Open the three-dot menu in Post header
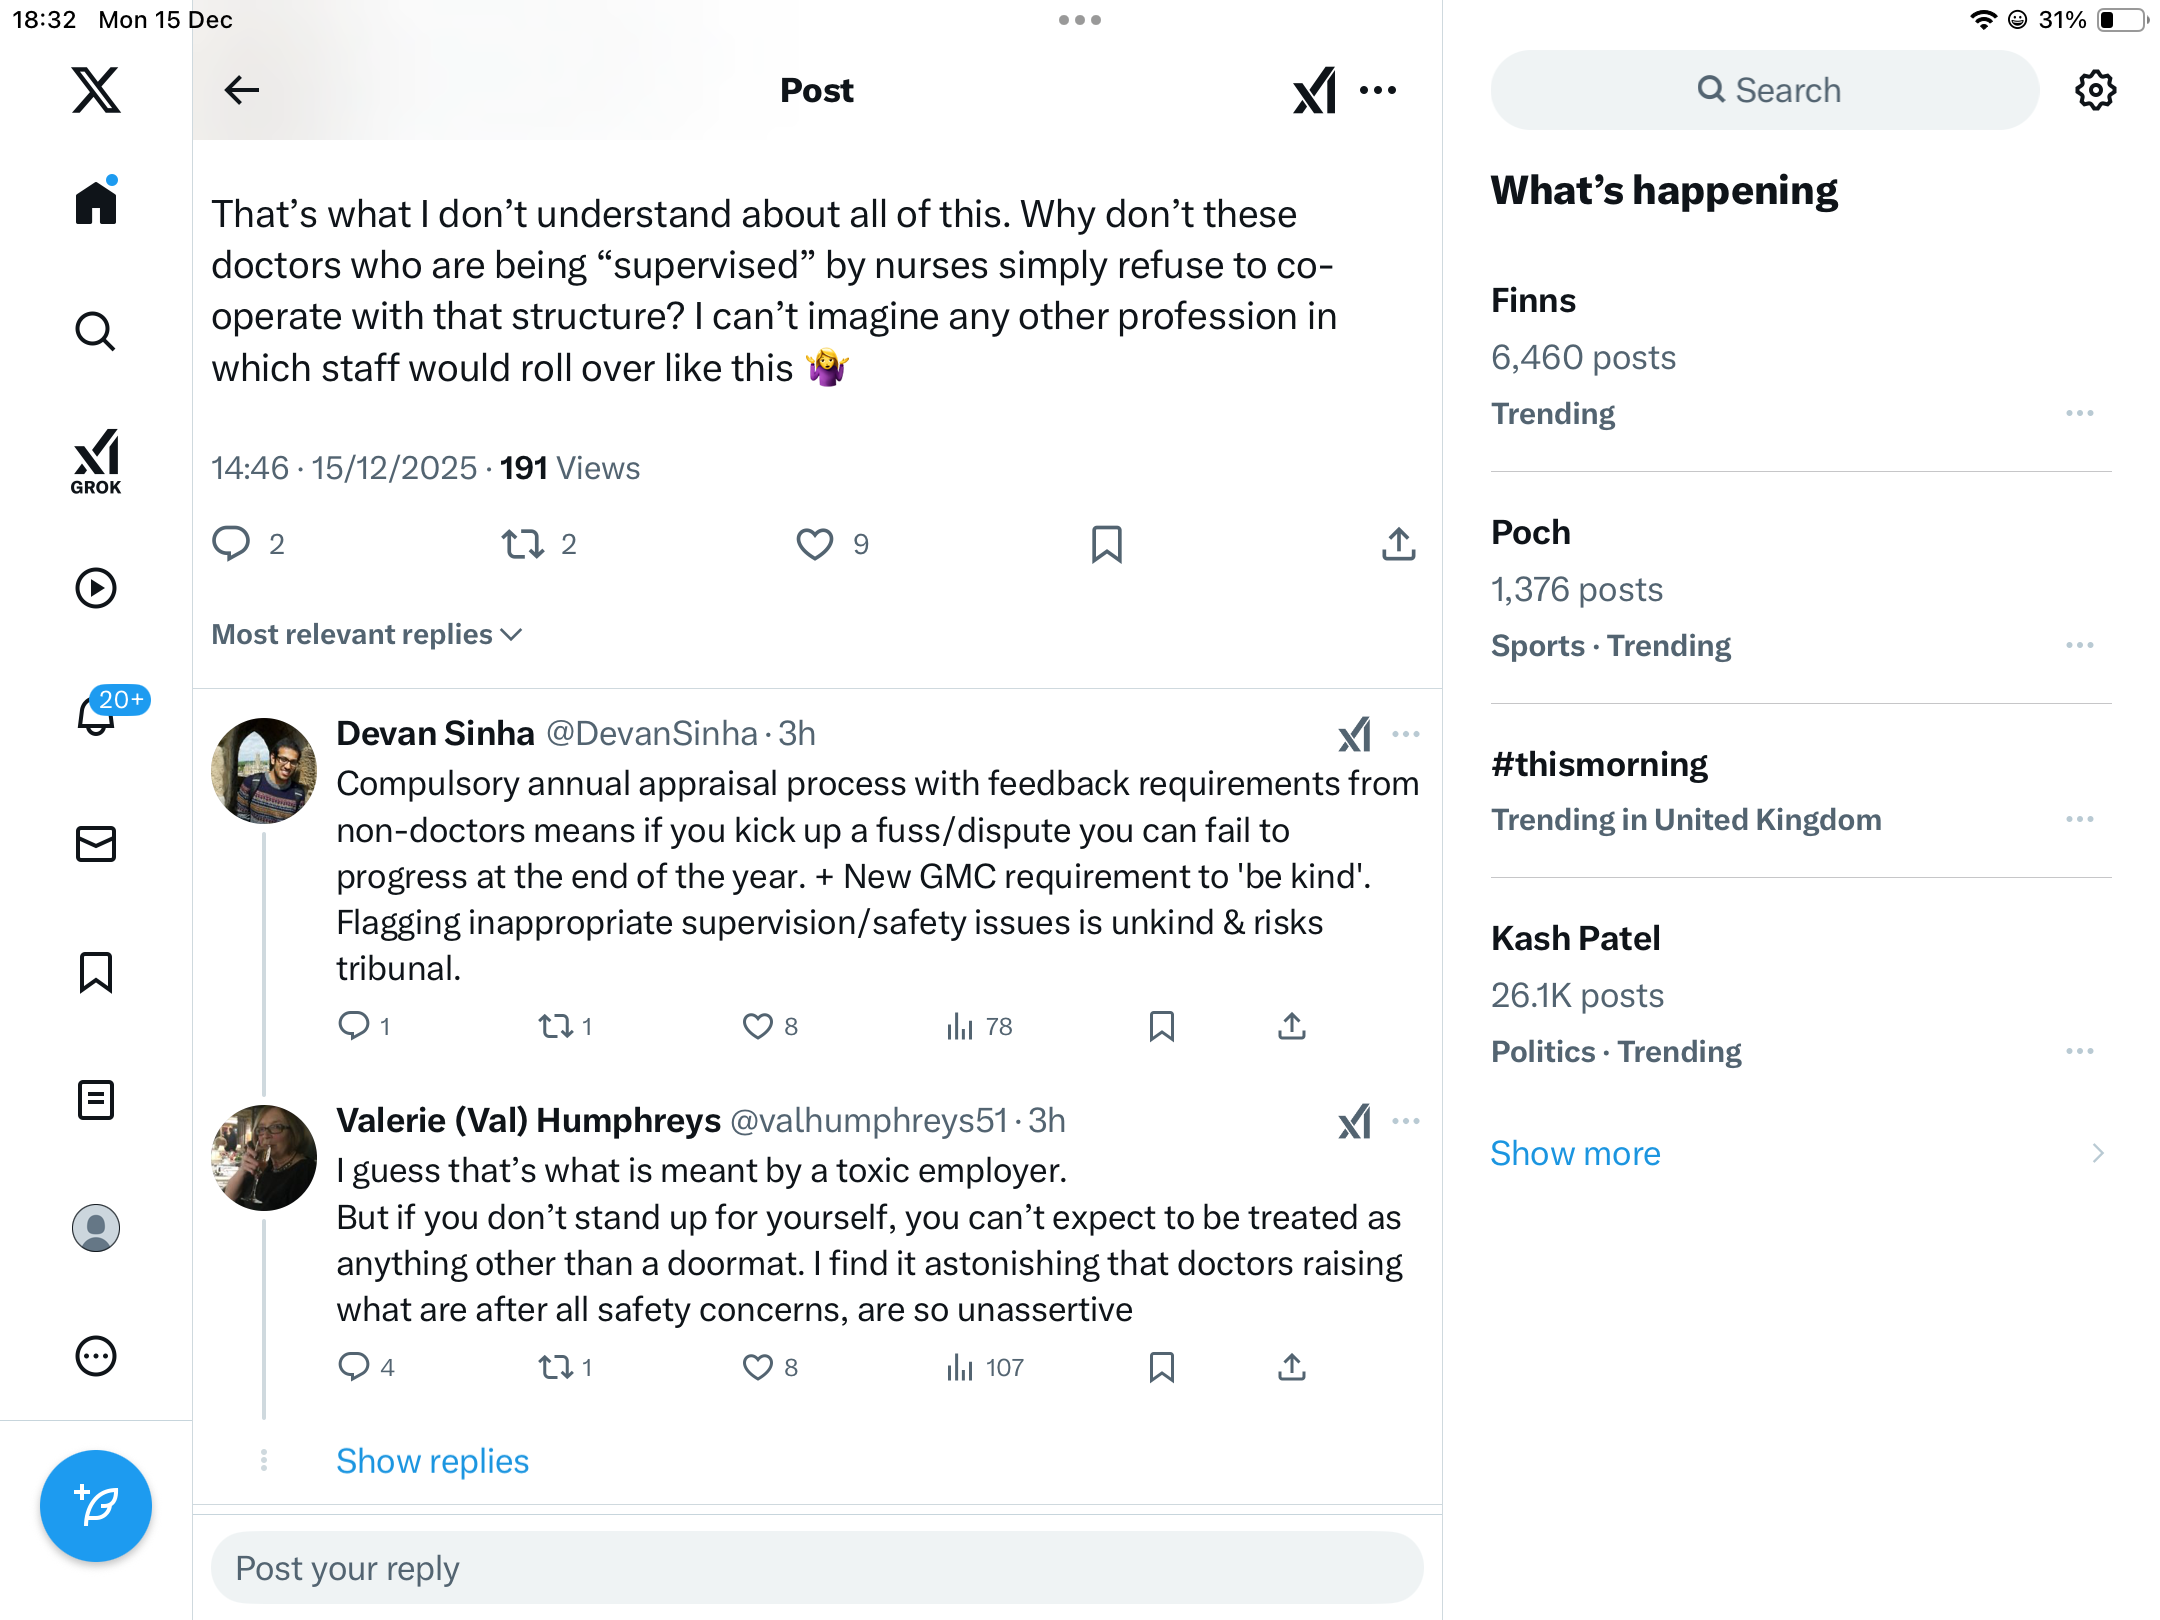Image resolution: width=2160 pixels, height=1620 pixels. point(1378,91)
